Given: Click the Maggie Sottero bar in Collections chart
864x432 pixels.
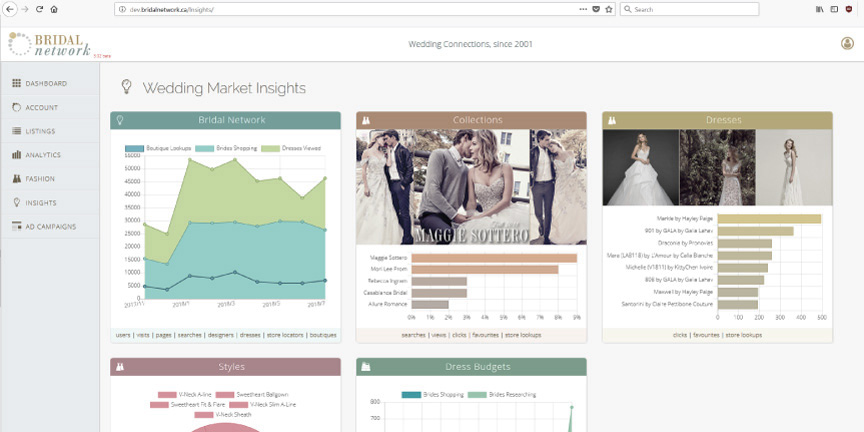Looking at the screenshot, I should click(494, 258).
